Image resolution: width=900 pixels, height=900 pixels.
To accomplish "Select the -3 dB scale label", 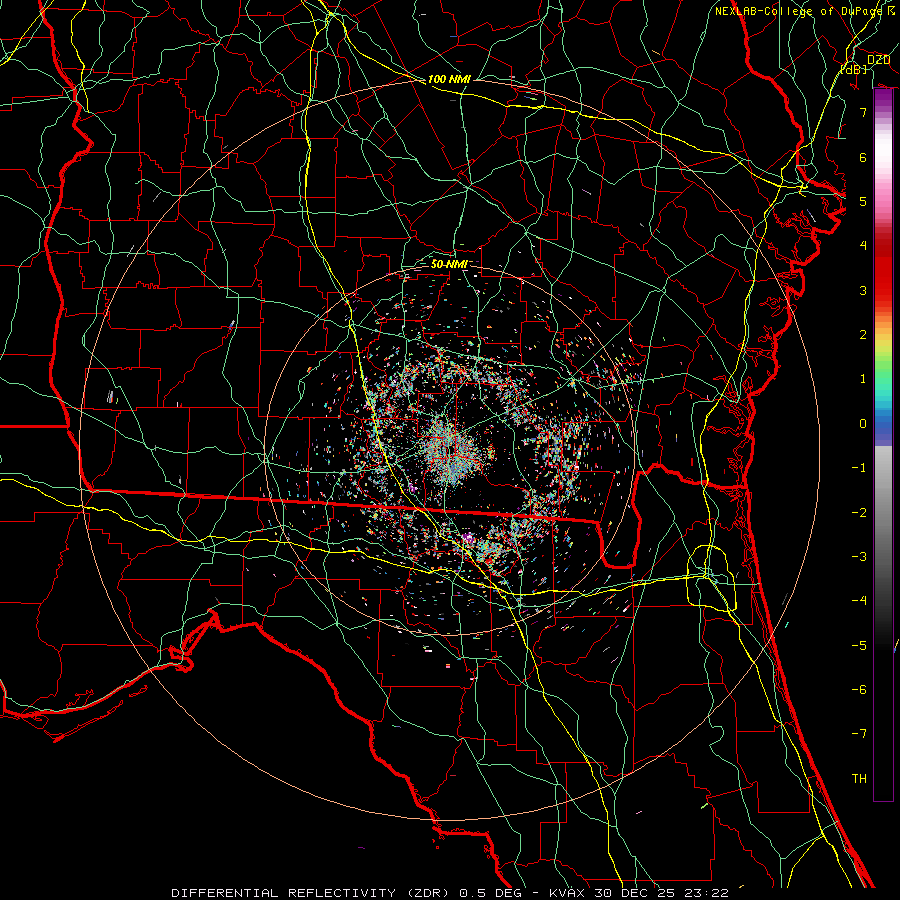I will click(x=859, y=557).
